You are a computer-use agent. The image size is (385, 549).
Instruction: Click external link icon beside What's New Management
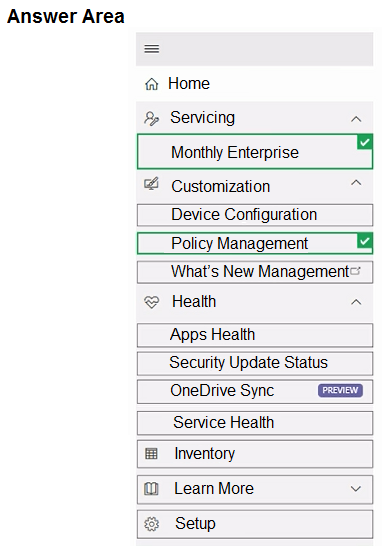[x=356, y=271]
